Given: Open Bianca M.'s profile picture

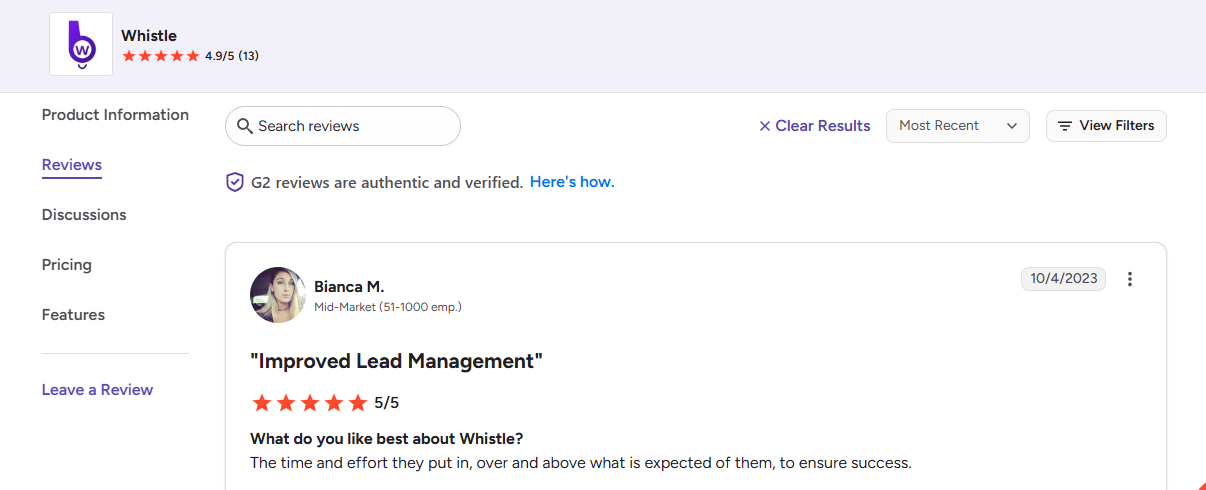Looking at the screenshot, I should click(278, 295).
